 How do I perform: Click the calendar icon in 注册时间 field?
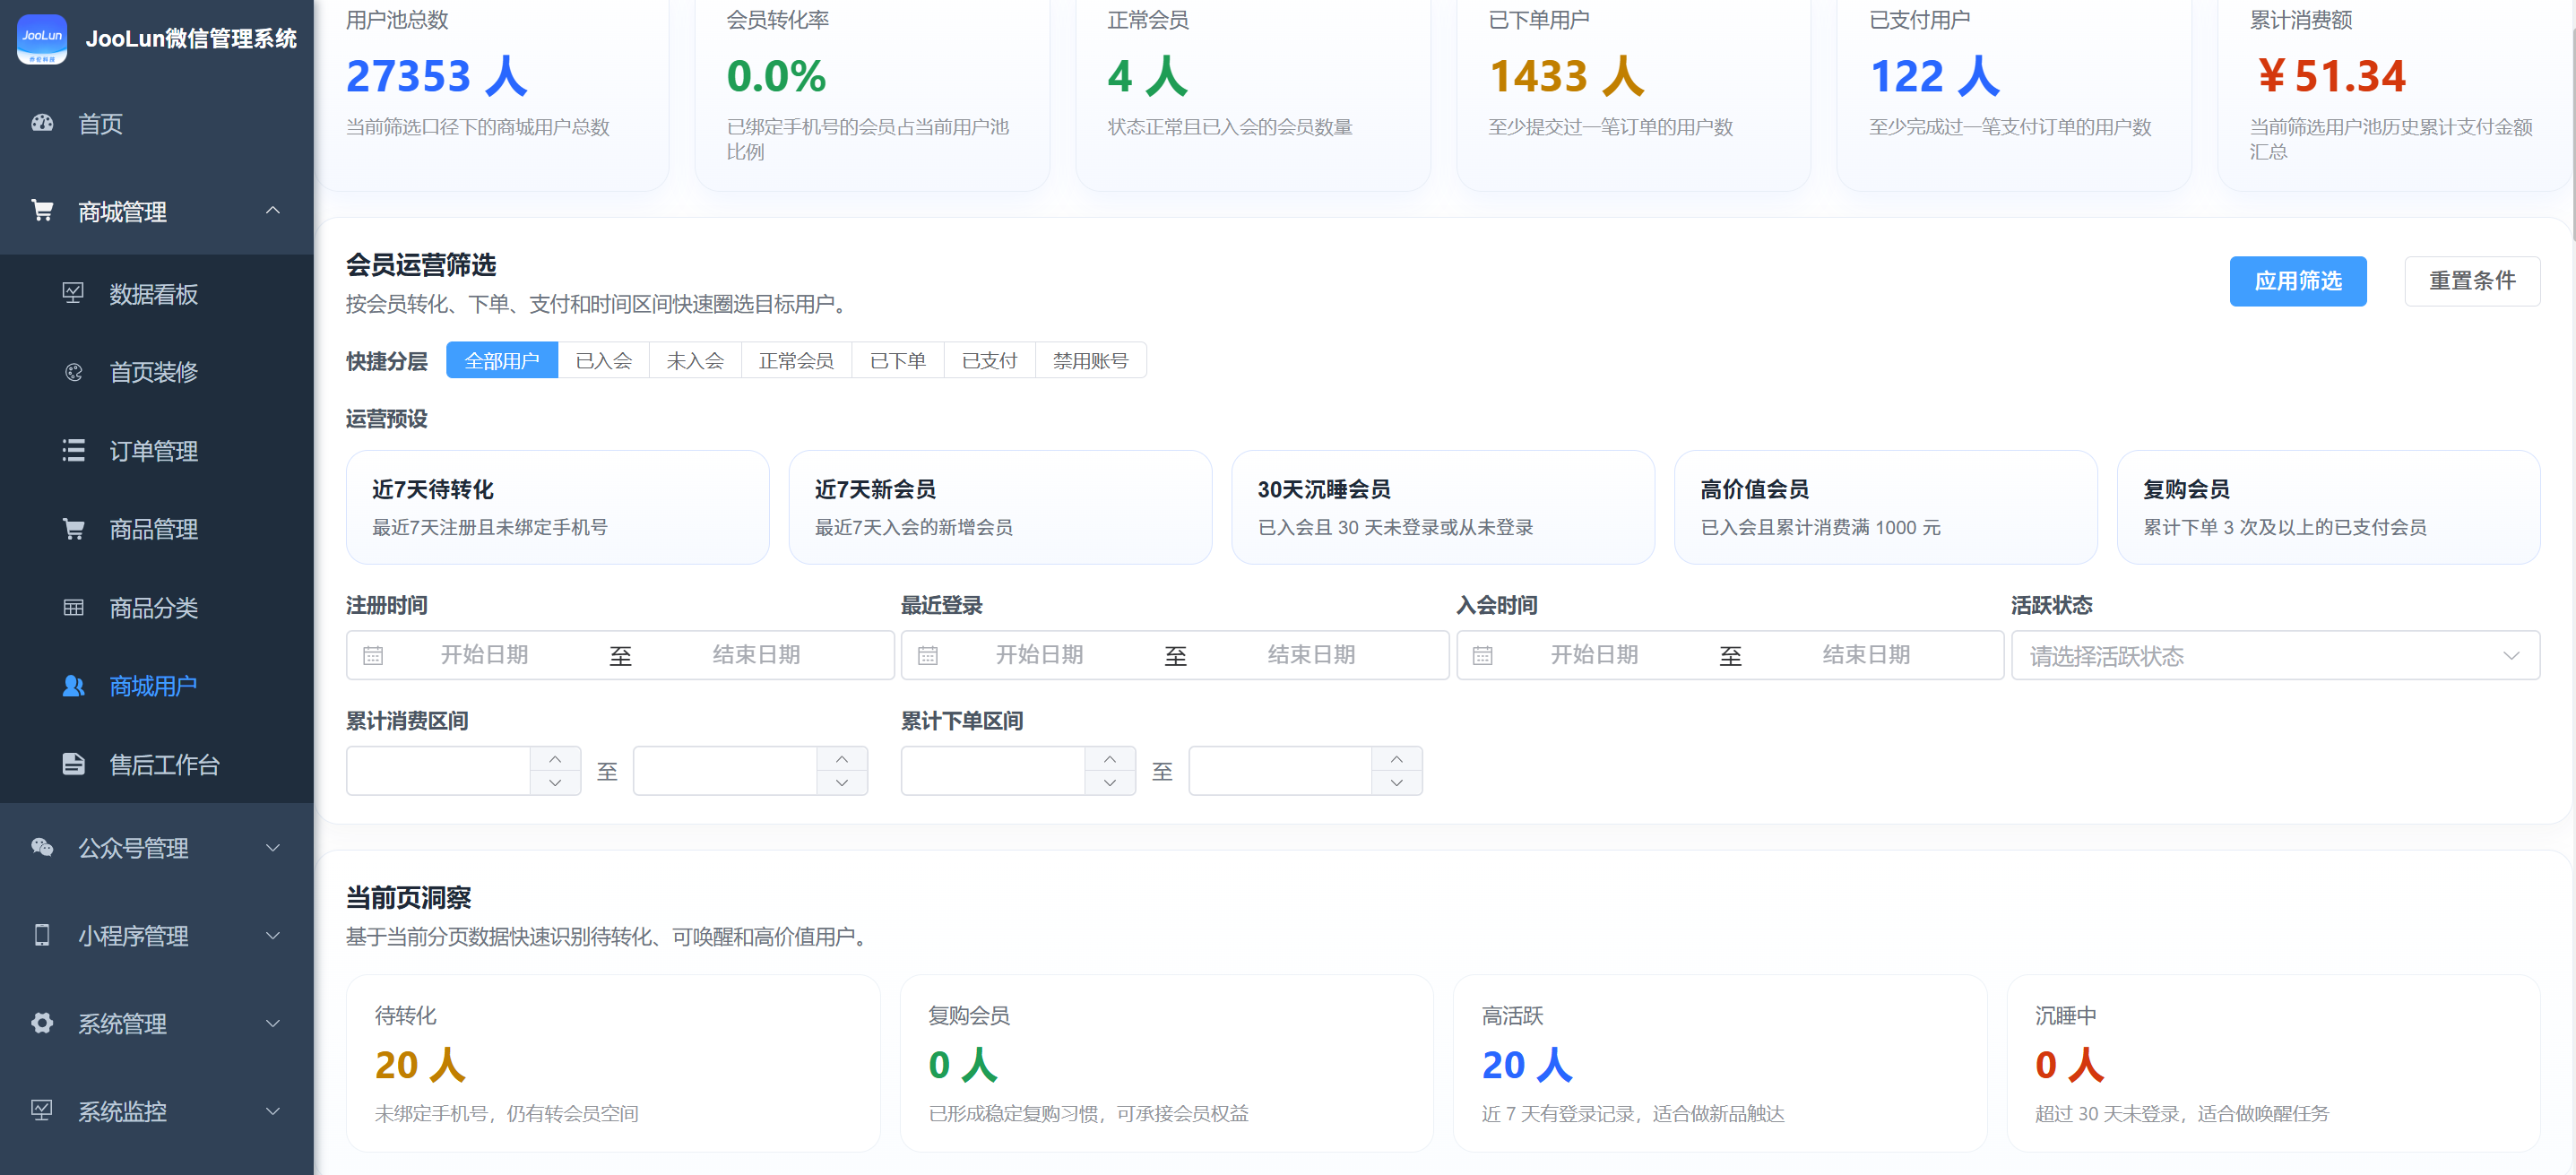pos(373,655)
